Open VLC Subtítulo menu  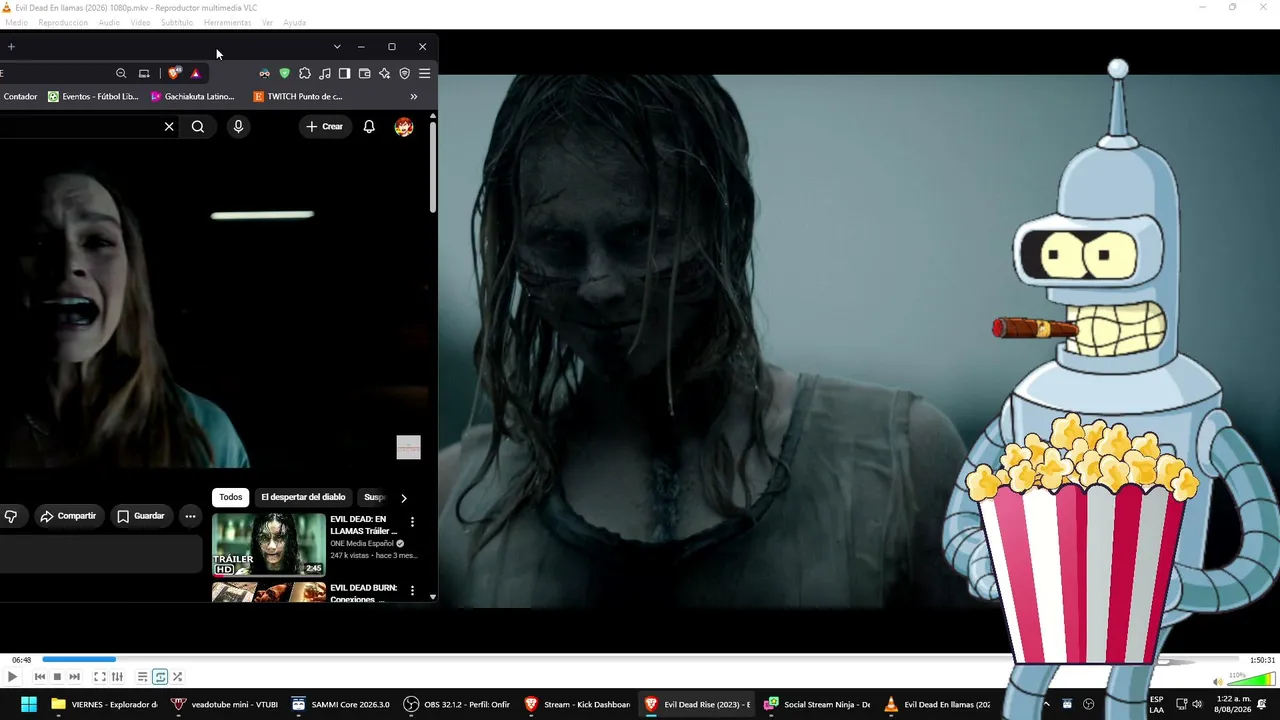point(177,22)
